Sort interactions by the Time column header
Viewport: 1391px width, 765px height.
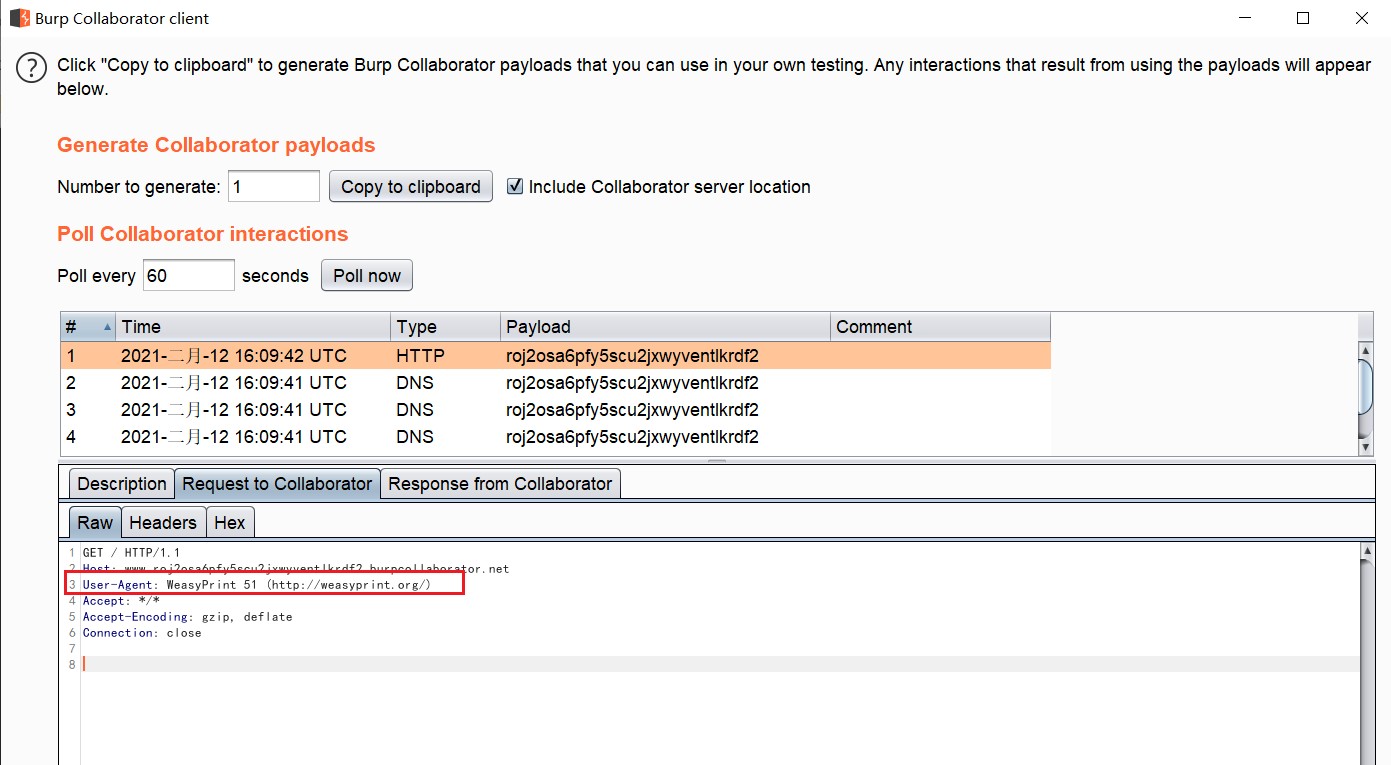[253, 327]
